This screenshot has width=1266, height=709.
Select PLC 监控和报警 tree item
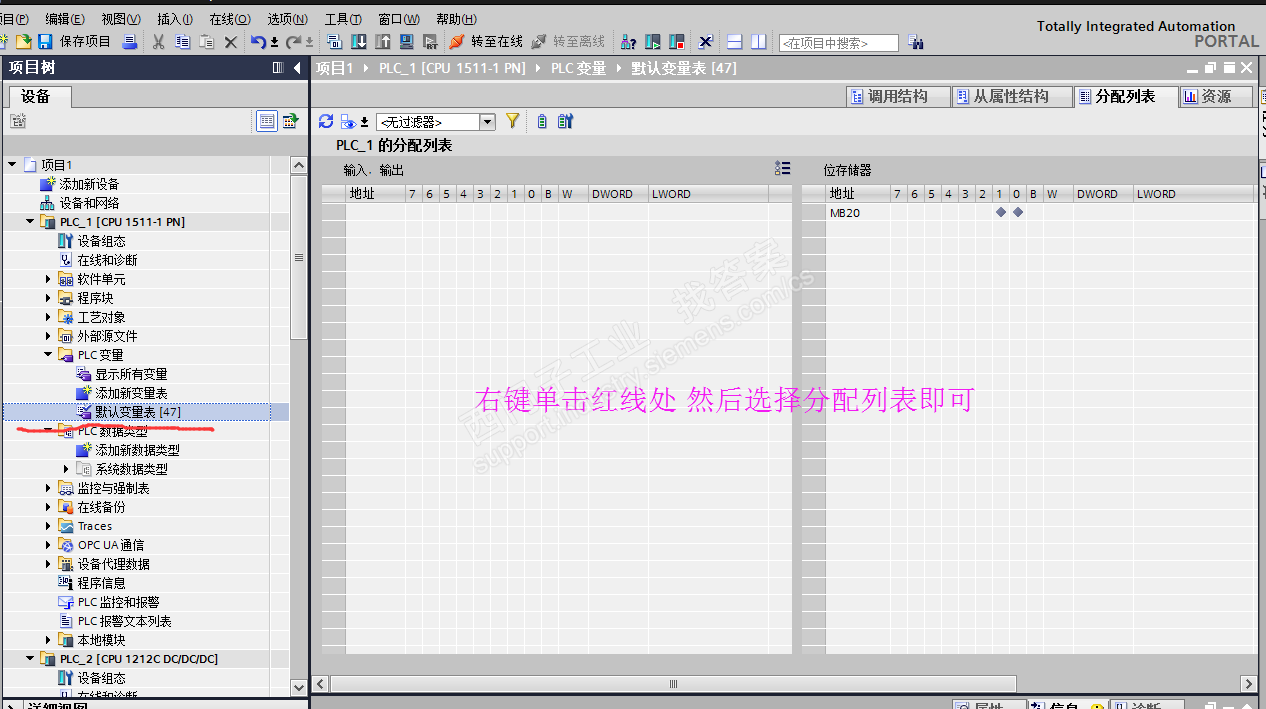(118, 602)
